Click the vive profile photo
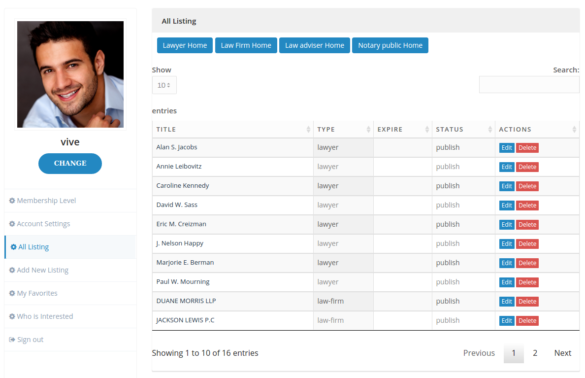Viewport: 585px width, 378px height. [x=70, y=75]
